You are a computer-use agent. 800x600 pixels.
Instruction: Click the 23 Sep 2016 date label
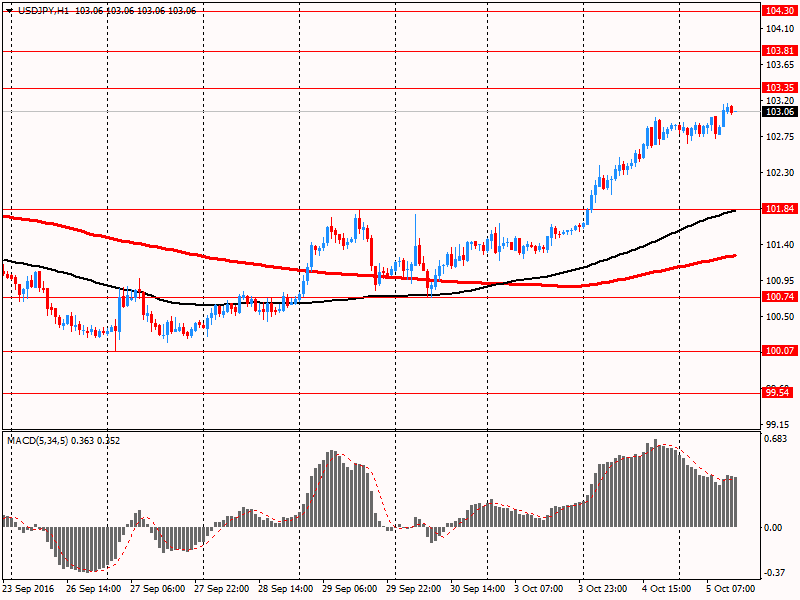coord(28,589)
